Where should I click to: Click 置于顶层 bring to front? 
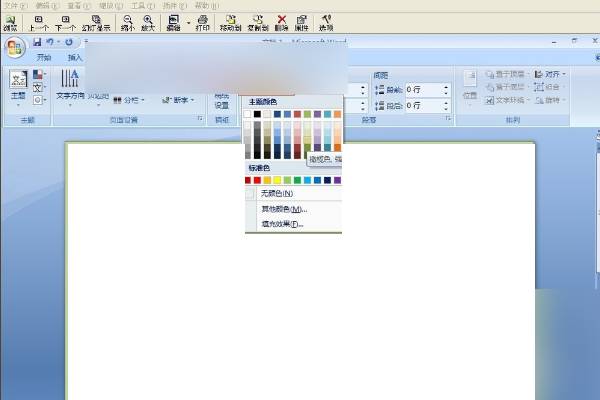pyautogui.click(x=507, y=74)
